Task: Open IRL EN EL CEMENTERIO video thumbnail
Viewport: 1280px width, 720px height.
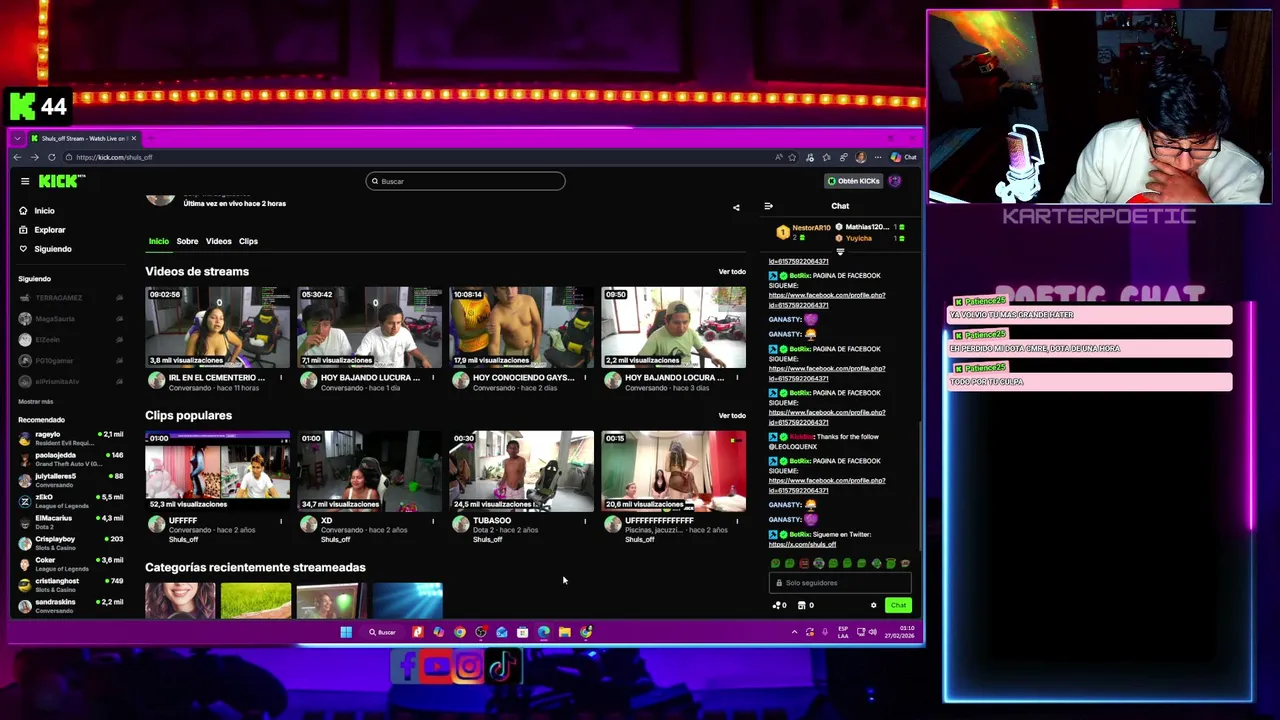Action: [x=217, y=327]
